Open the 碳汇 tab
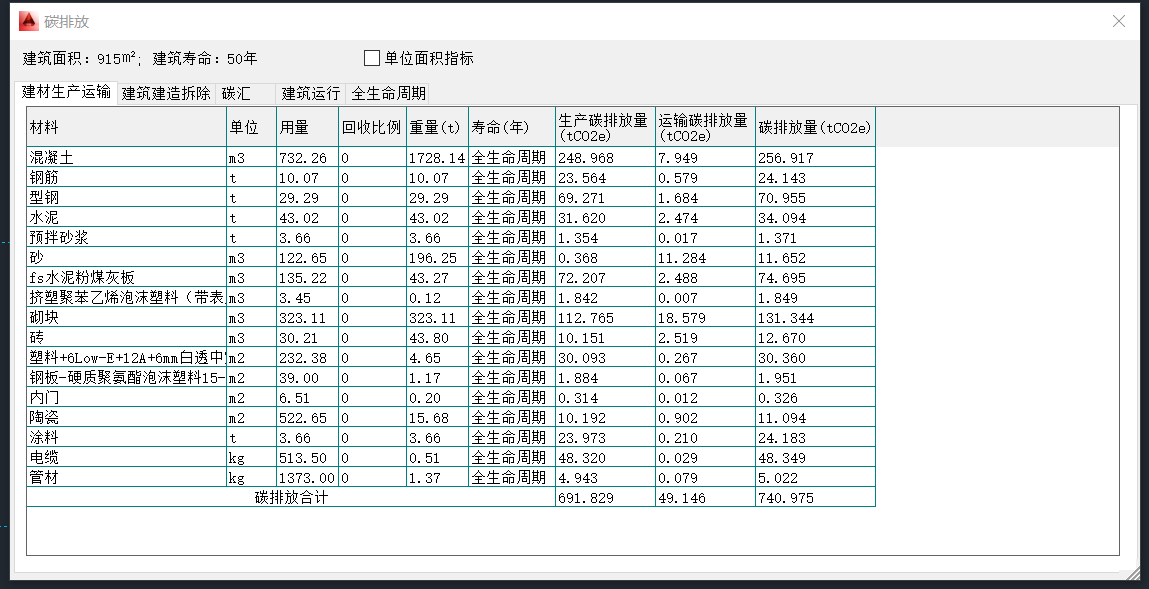 (237, 94)
